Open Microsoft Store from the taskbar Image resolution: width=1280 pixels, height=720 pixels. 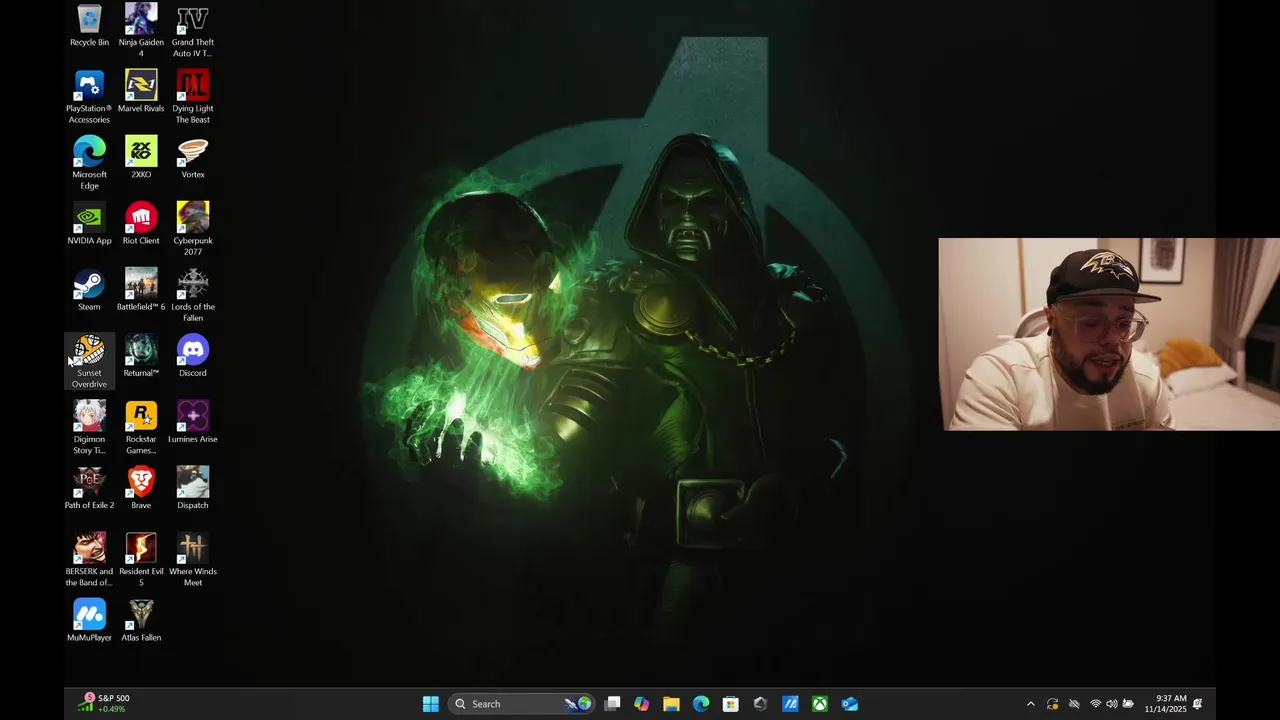click(x=731, y=704)
